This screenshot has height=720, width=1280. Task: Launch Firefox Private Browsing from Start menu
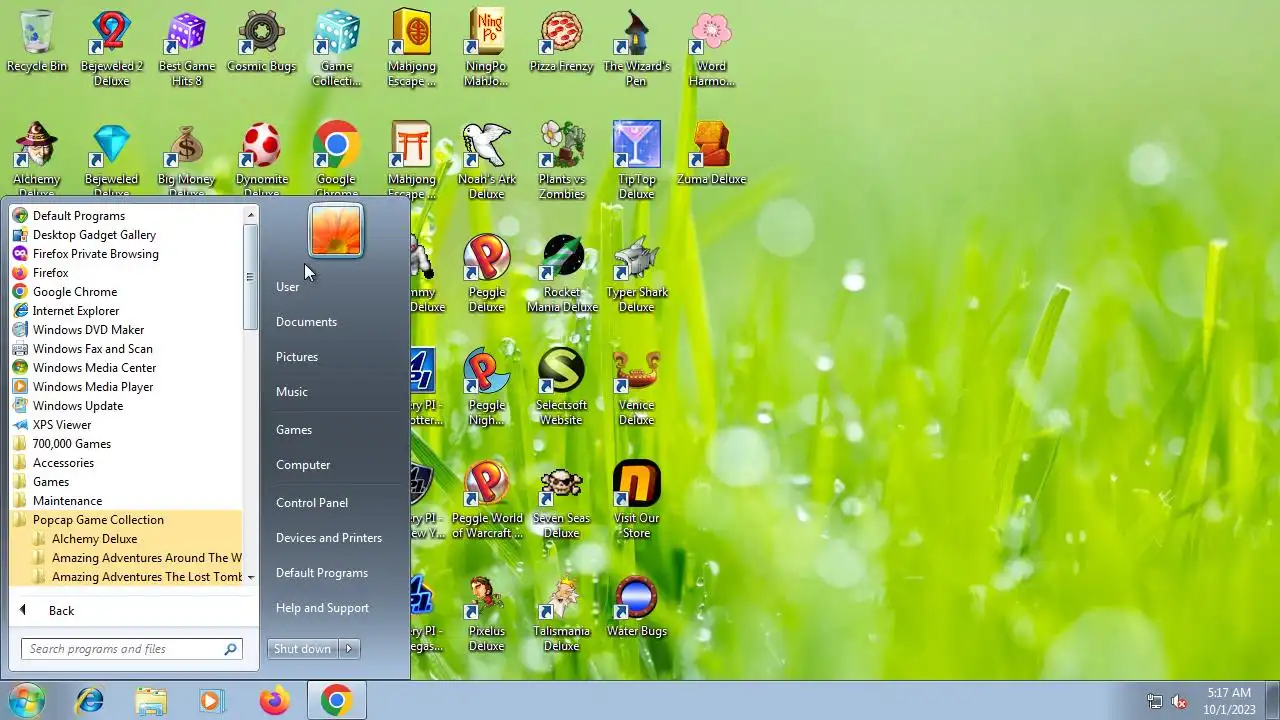pos(126,254)
